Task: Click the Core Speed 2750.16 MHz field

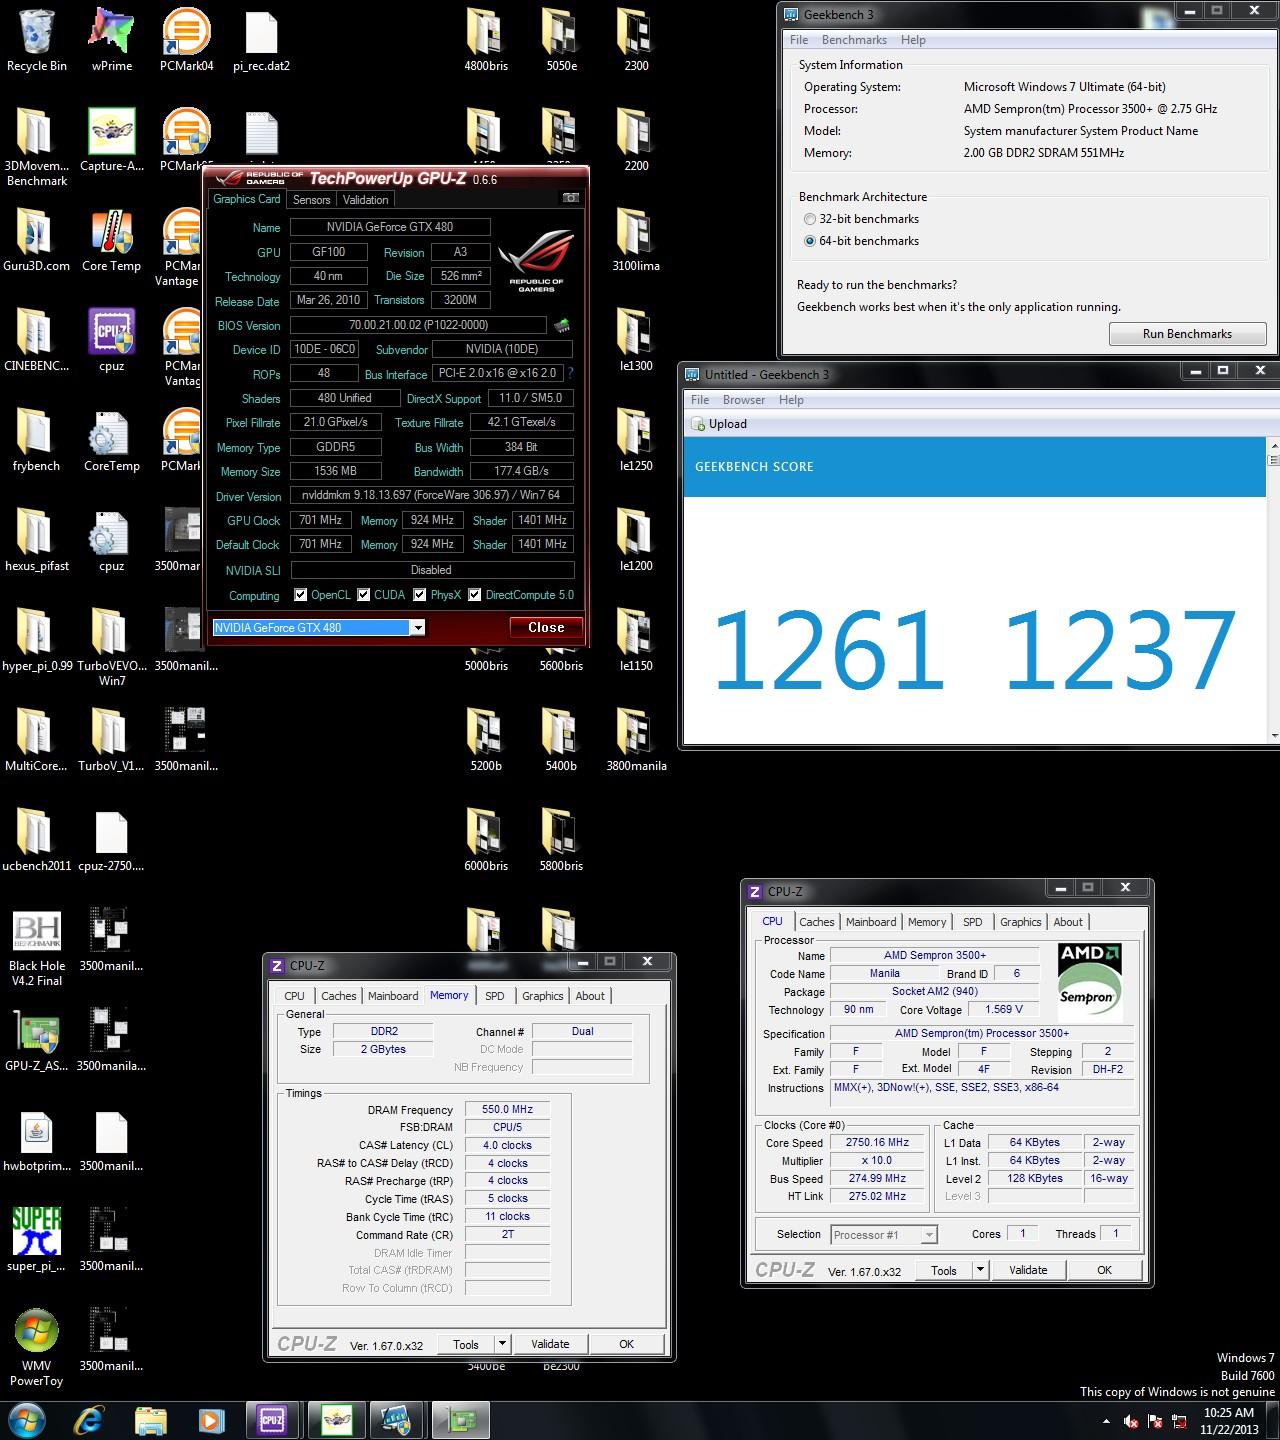Action: point(877,1143)
